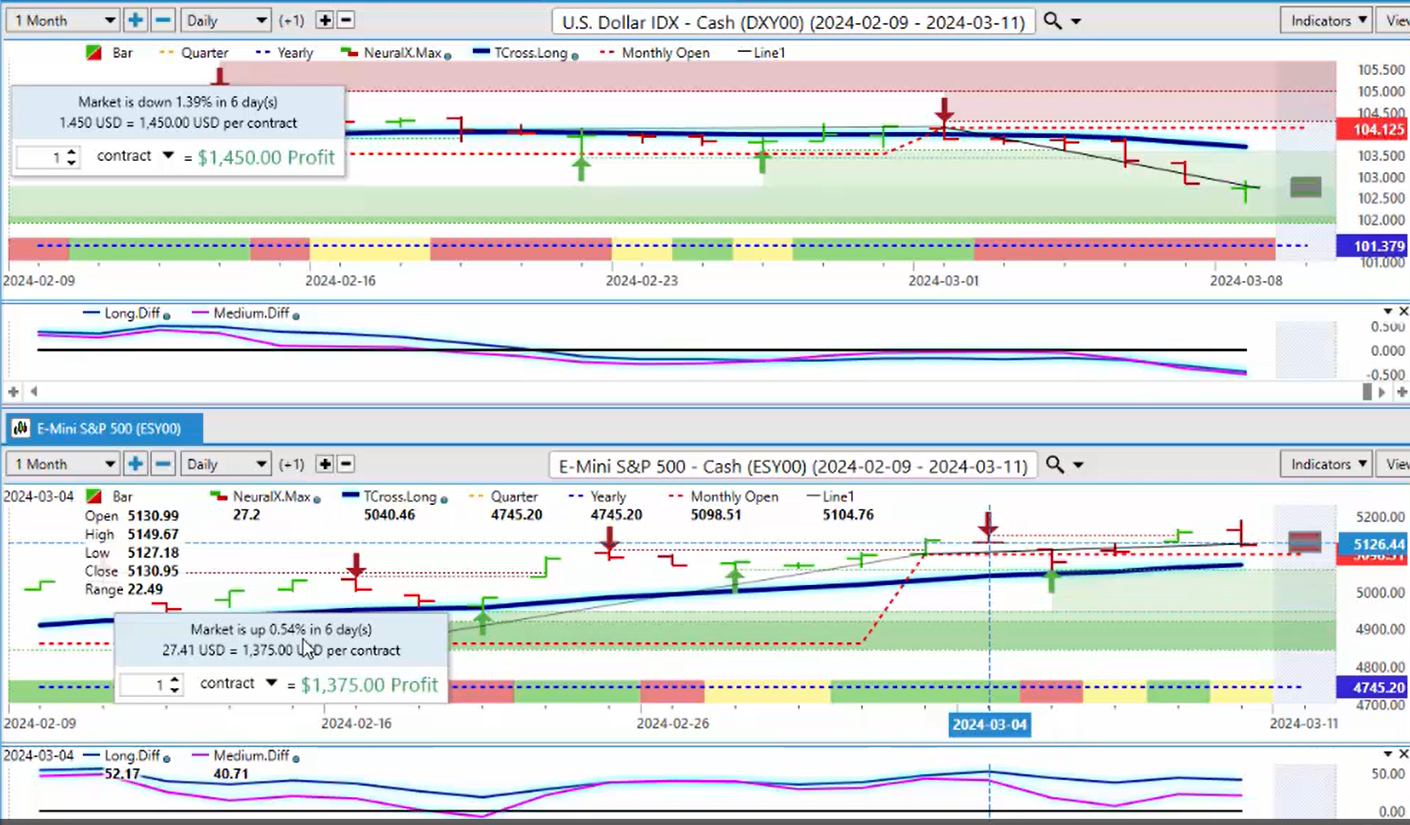This screenshot has height=825, width=1410.
Task: Click the 2024-03-04 date marker on axis
Action: coord(989,724)
